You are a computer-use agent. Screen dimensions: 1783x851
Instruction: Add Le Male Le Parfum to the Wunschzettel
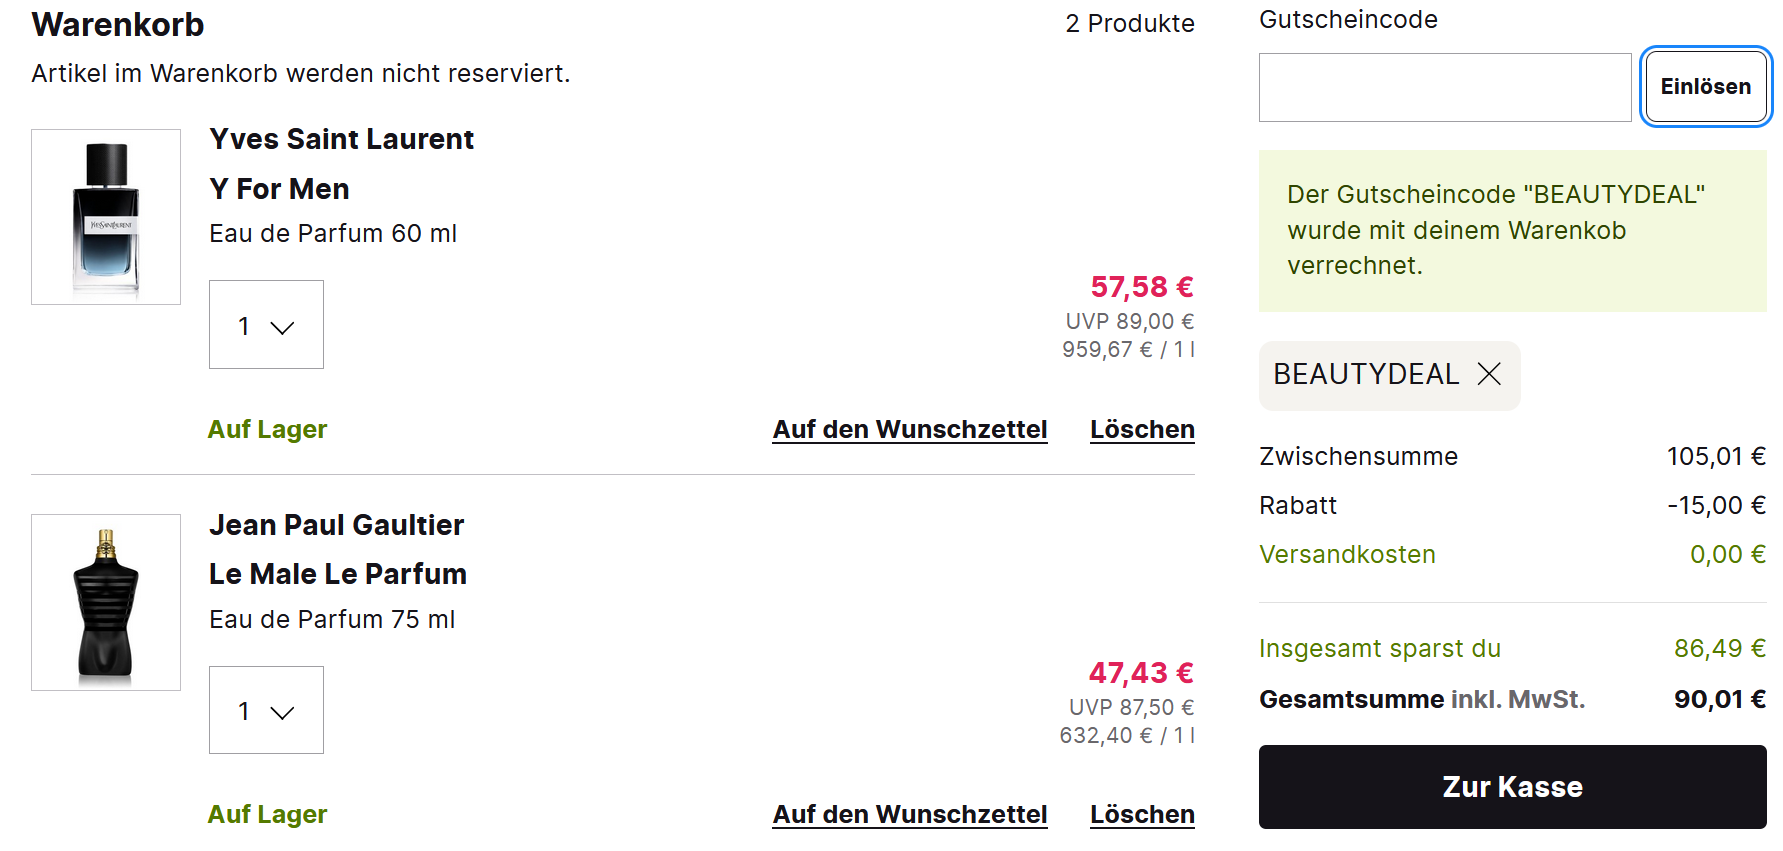(x=909, y=814)
